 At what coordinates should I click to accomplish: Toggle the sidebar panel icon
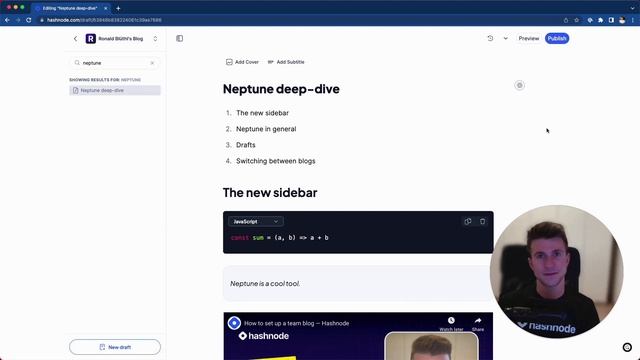180,38
